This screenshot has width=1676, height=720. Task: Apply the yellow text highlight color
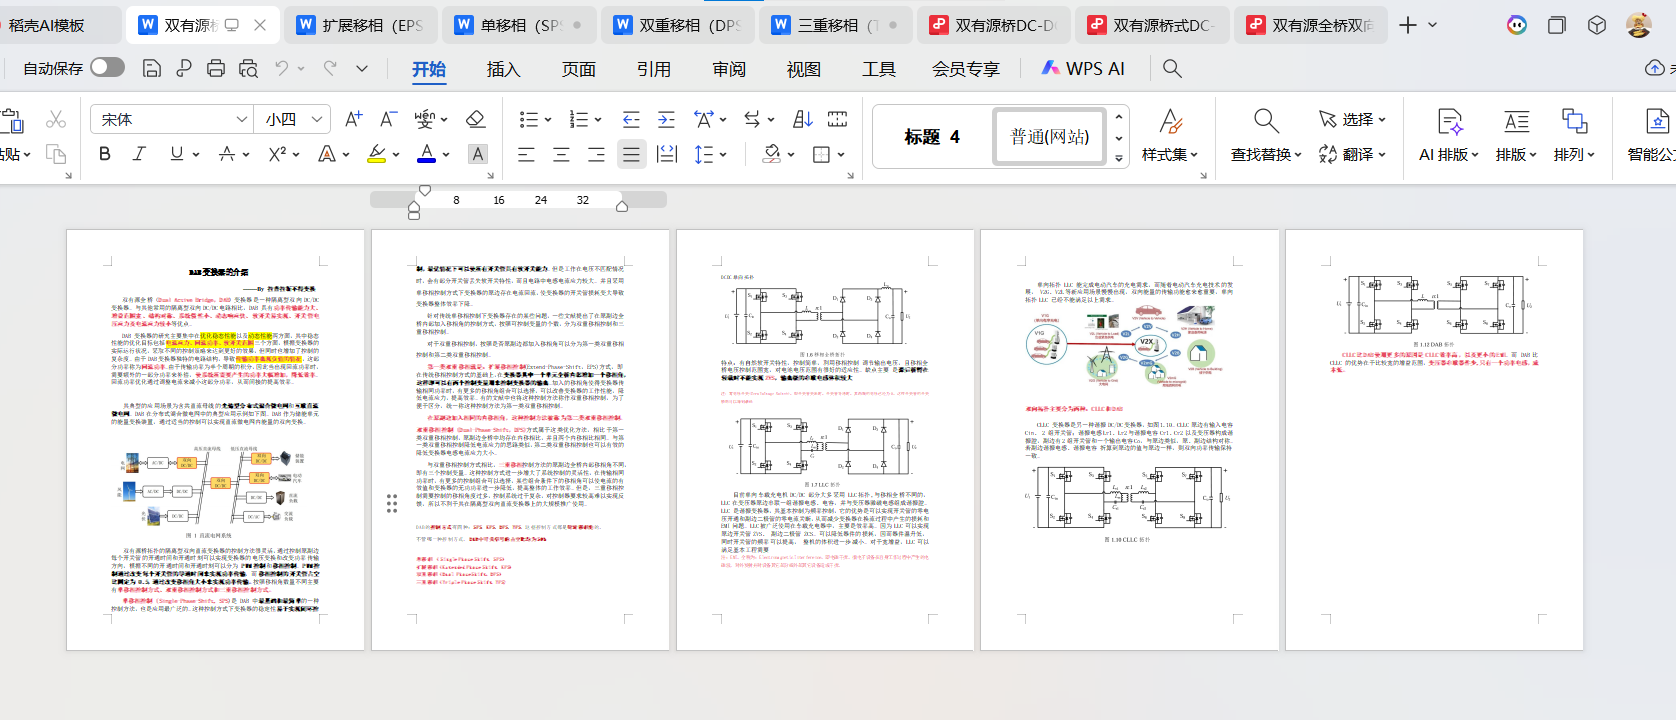pos(377,154)
